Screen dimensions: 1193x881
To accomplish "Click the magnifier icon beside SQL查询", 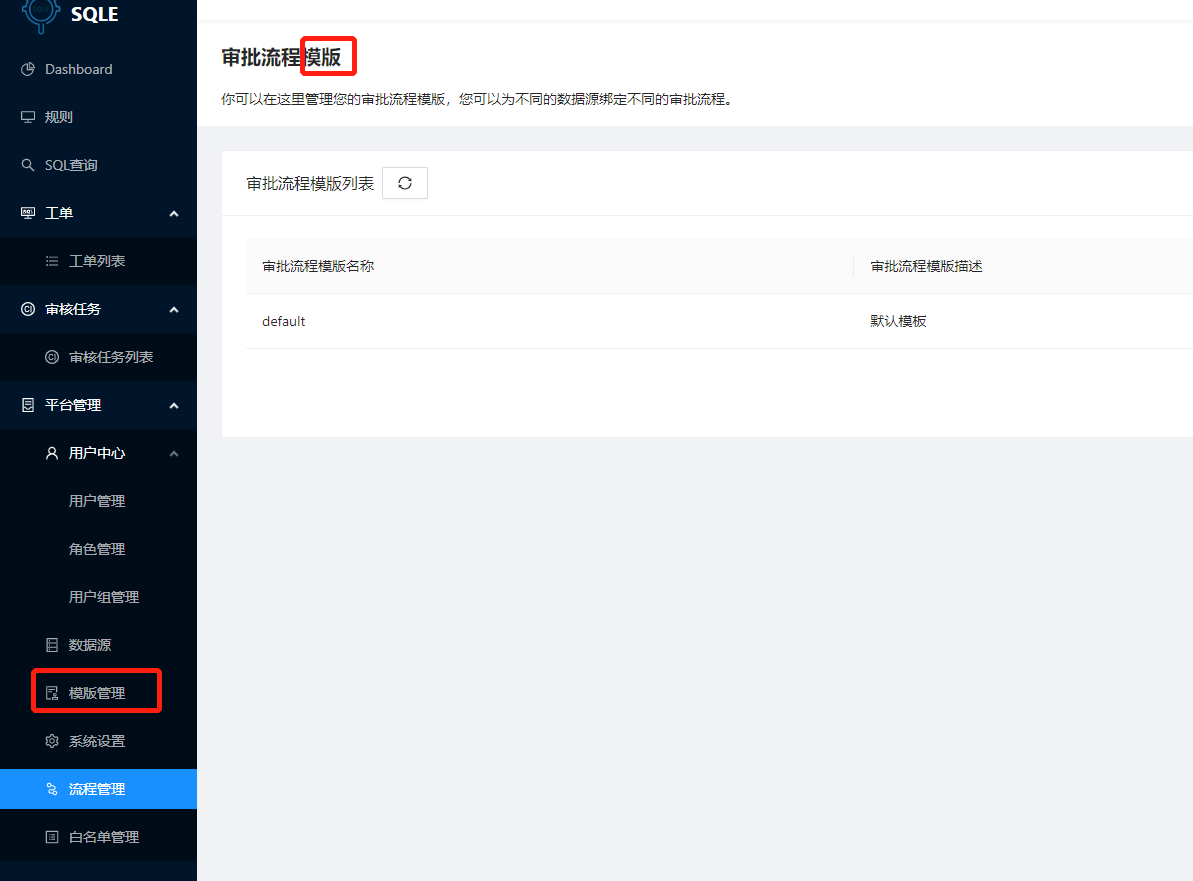I will [28, 165].
